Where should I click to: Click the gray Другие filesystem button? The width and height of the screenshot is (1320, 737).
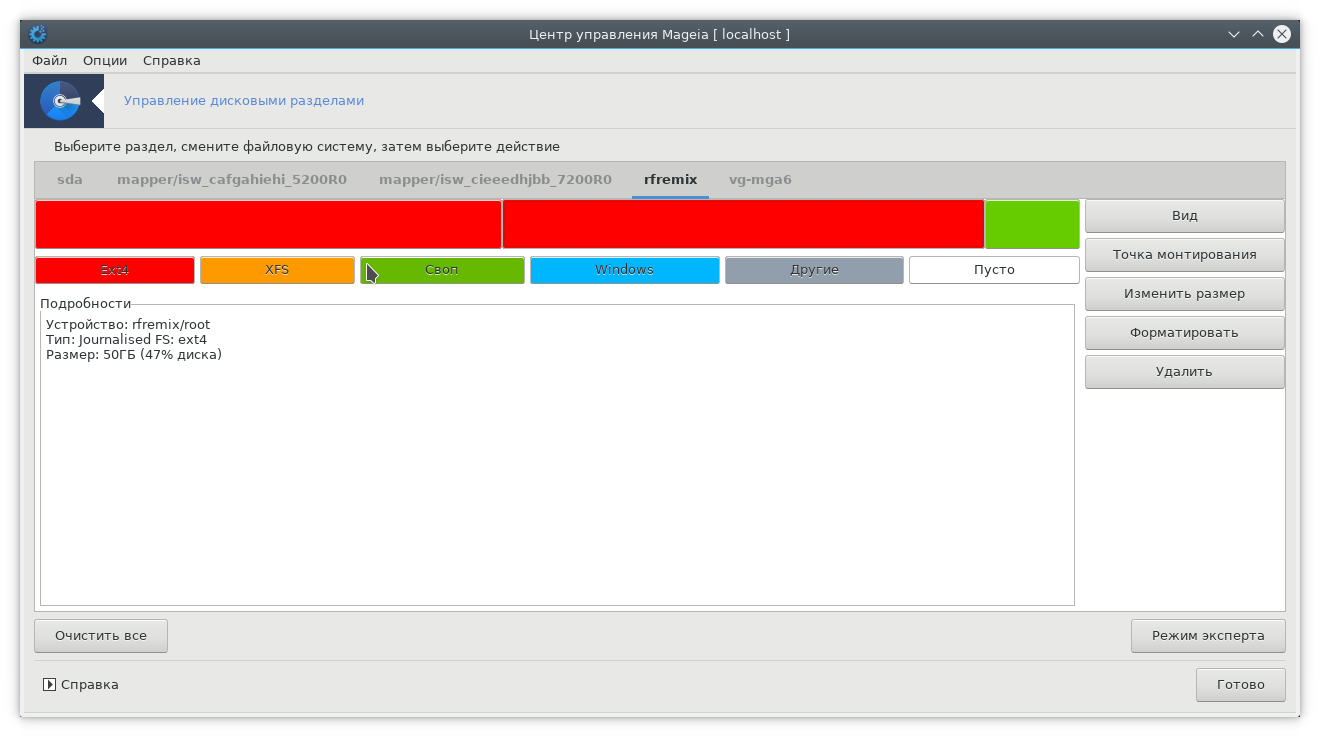pyautogui.click(x=814, y=270)
